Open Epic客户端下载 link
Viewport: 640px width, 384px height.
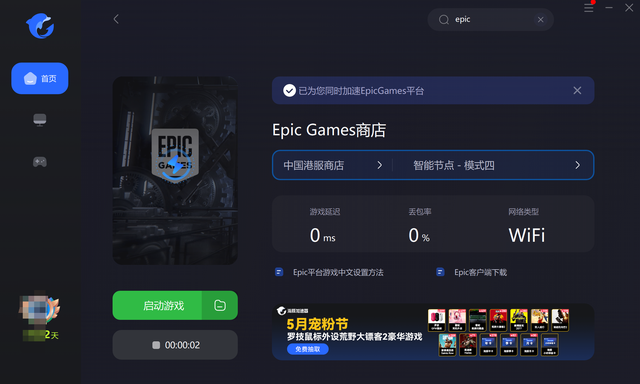(x=480, y=273)
